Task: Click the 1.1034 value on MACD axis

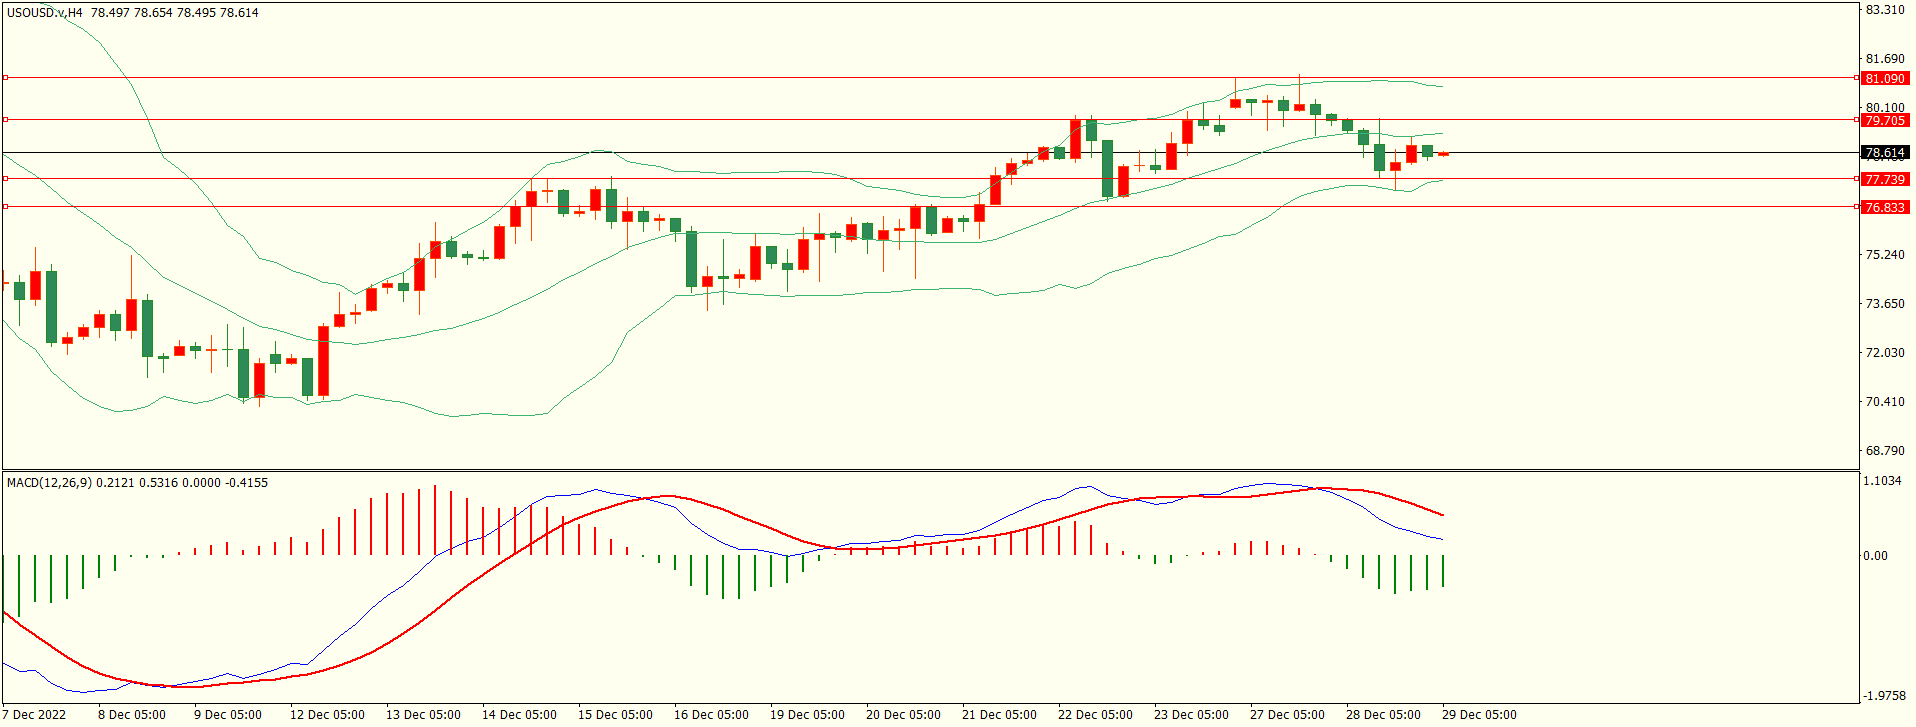Action: pos(1882,481)
